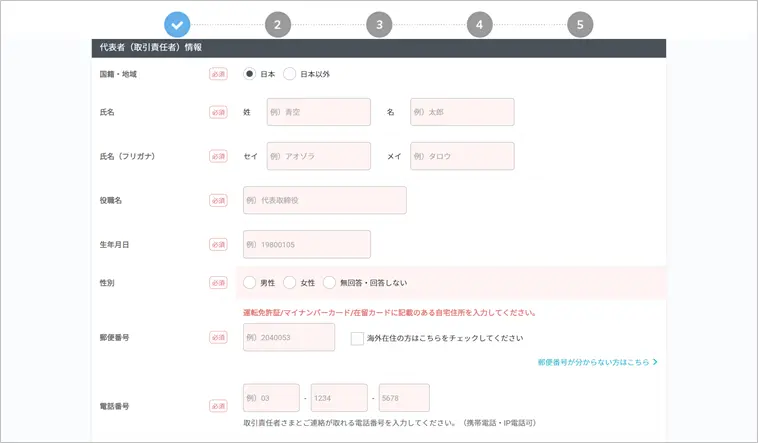Focus the 役職名 job title field
The image size is (758, 443).
pyautogui.click(x=325, y=200)
